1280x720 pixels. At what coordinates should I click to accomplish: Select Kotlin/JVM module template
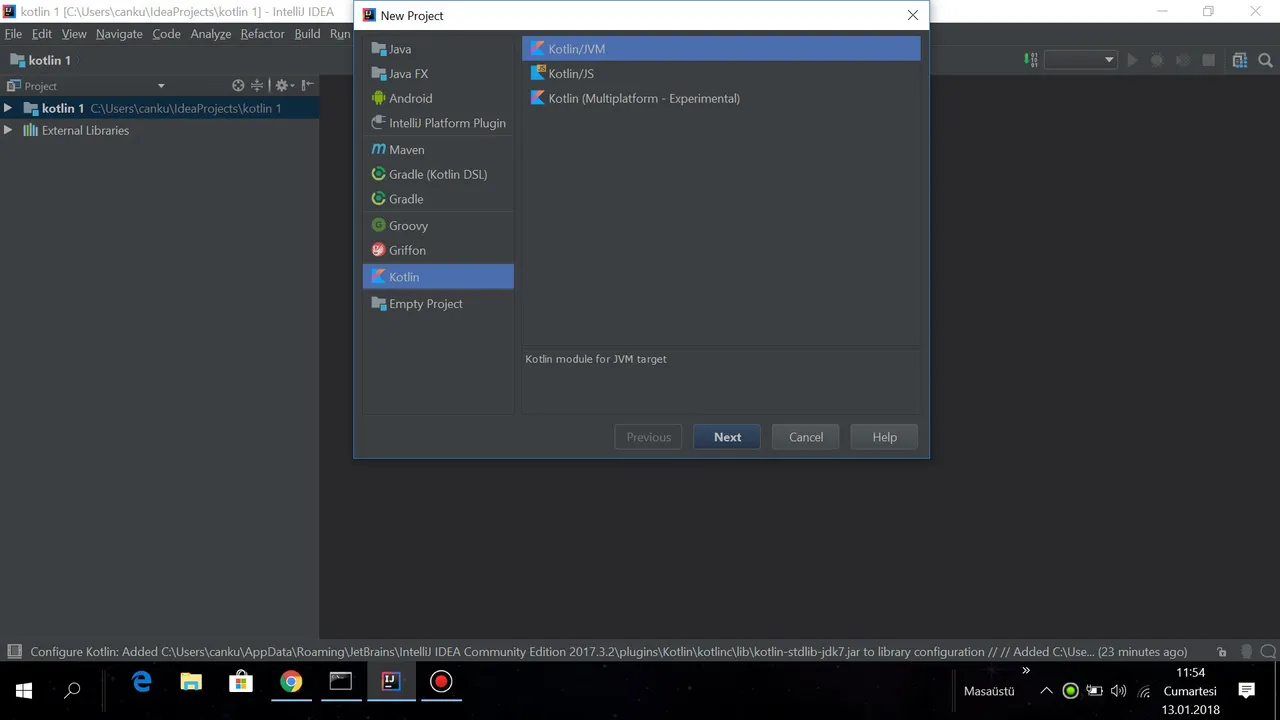[721, 49]
